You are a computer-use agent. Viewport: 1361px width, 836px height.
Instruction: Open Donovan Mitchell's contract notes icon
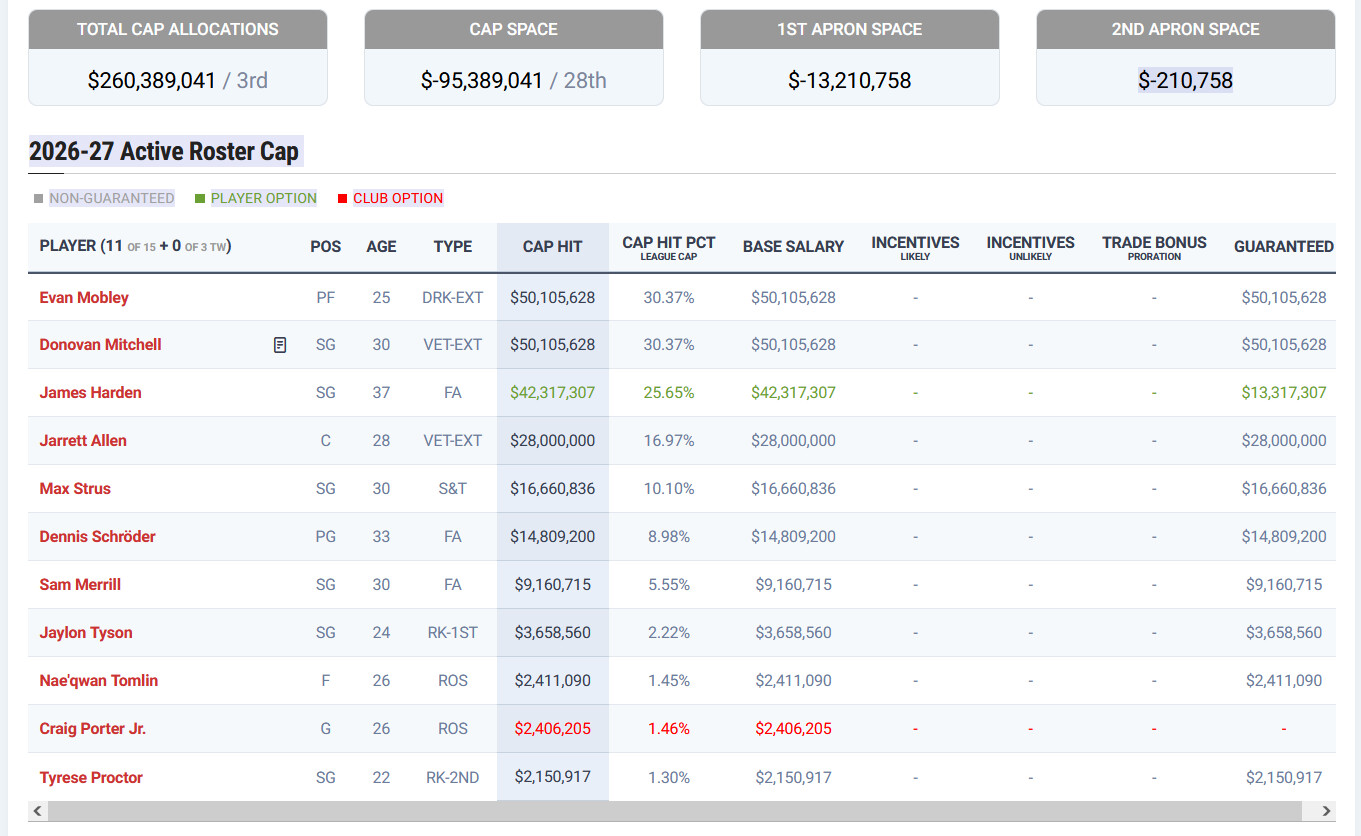click(x=280, y=345)
